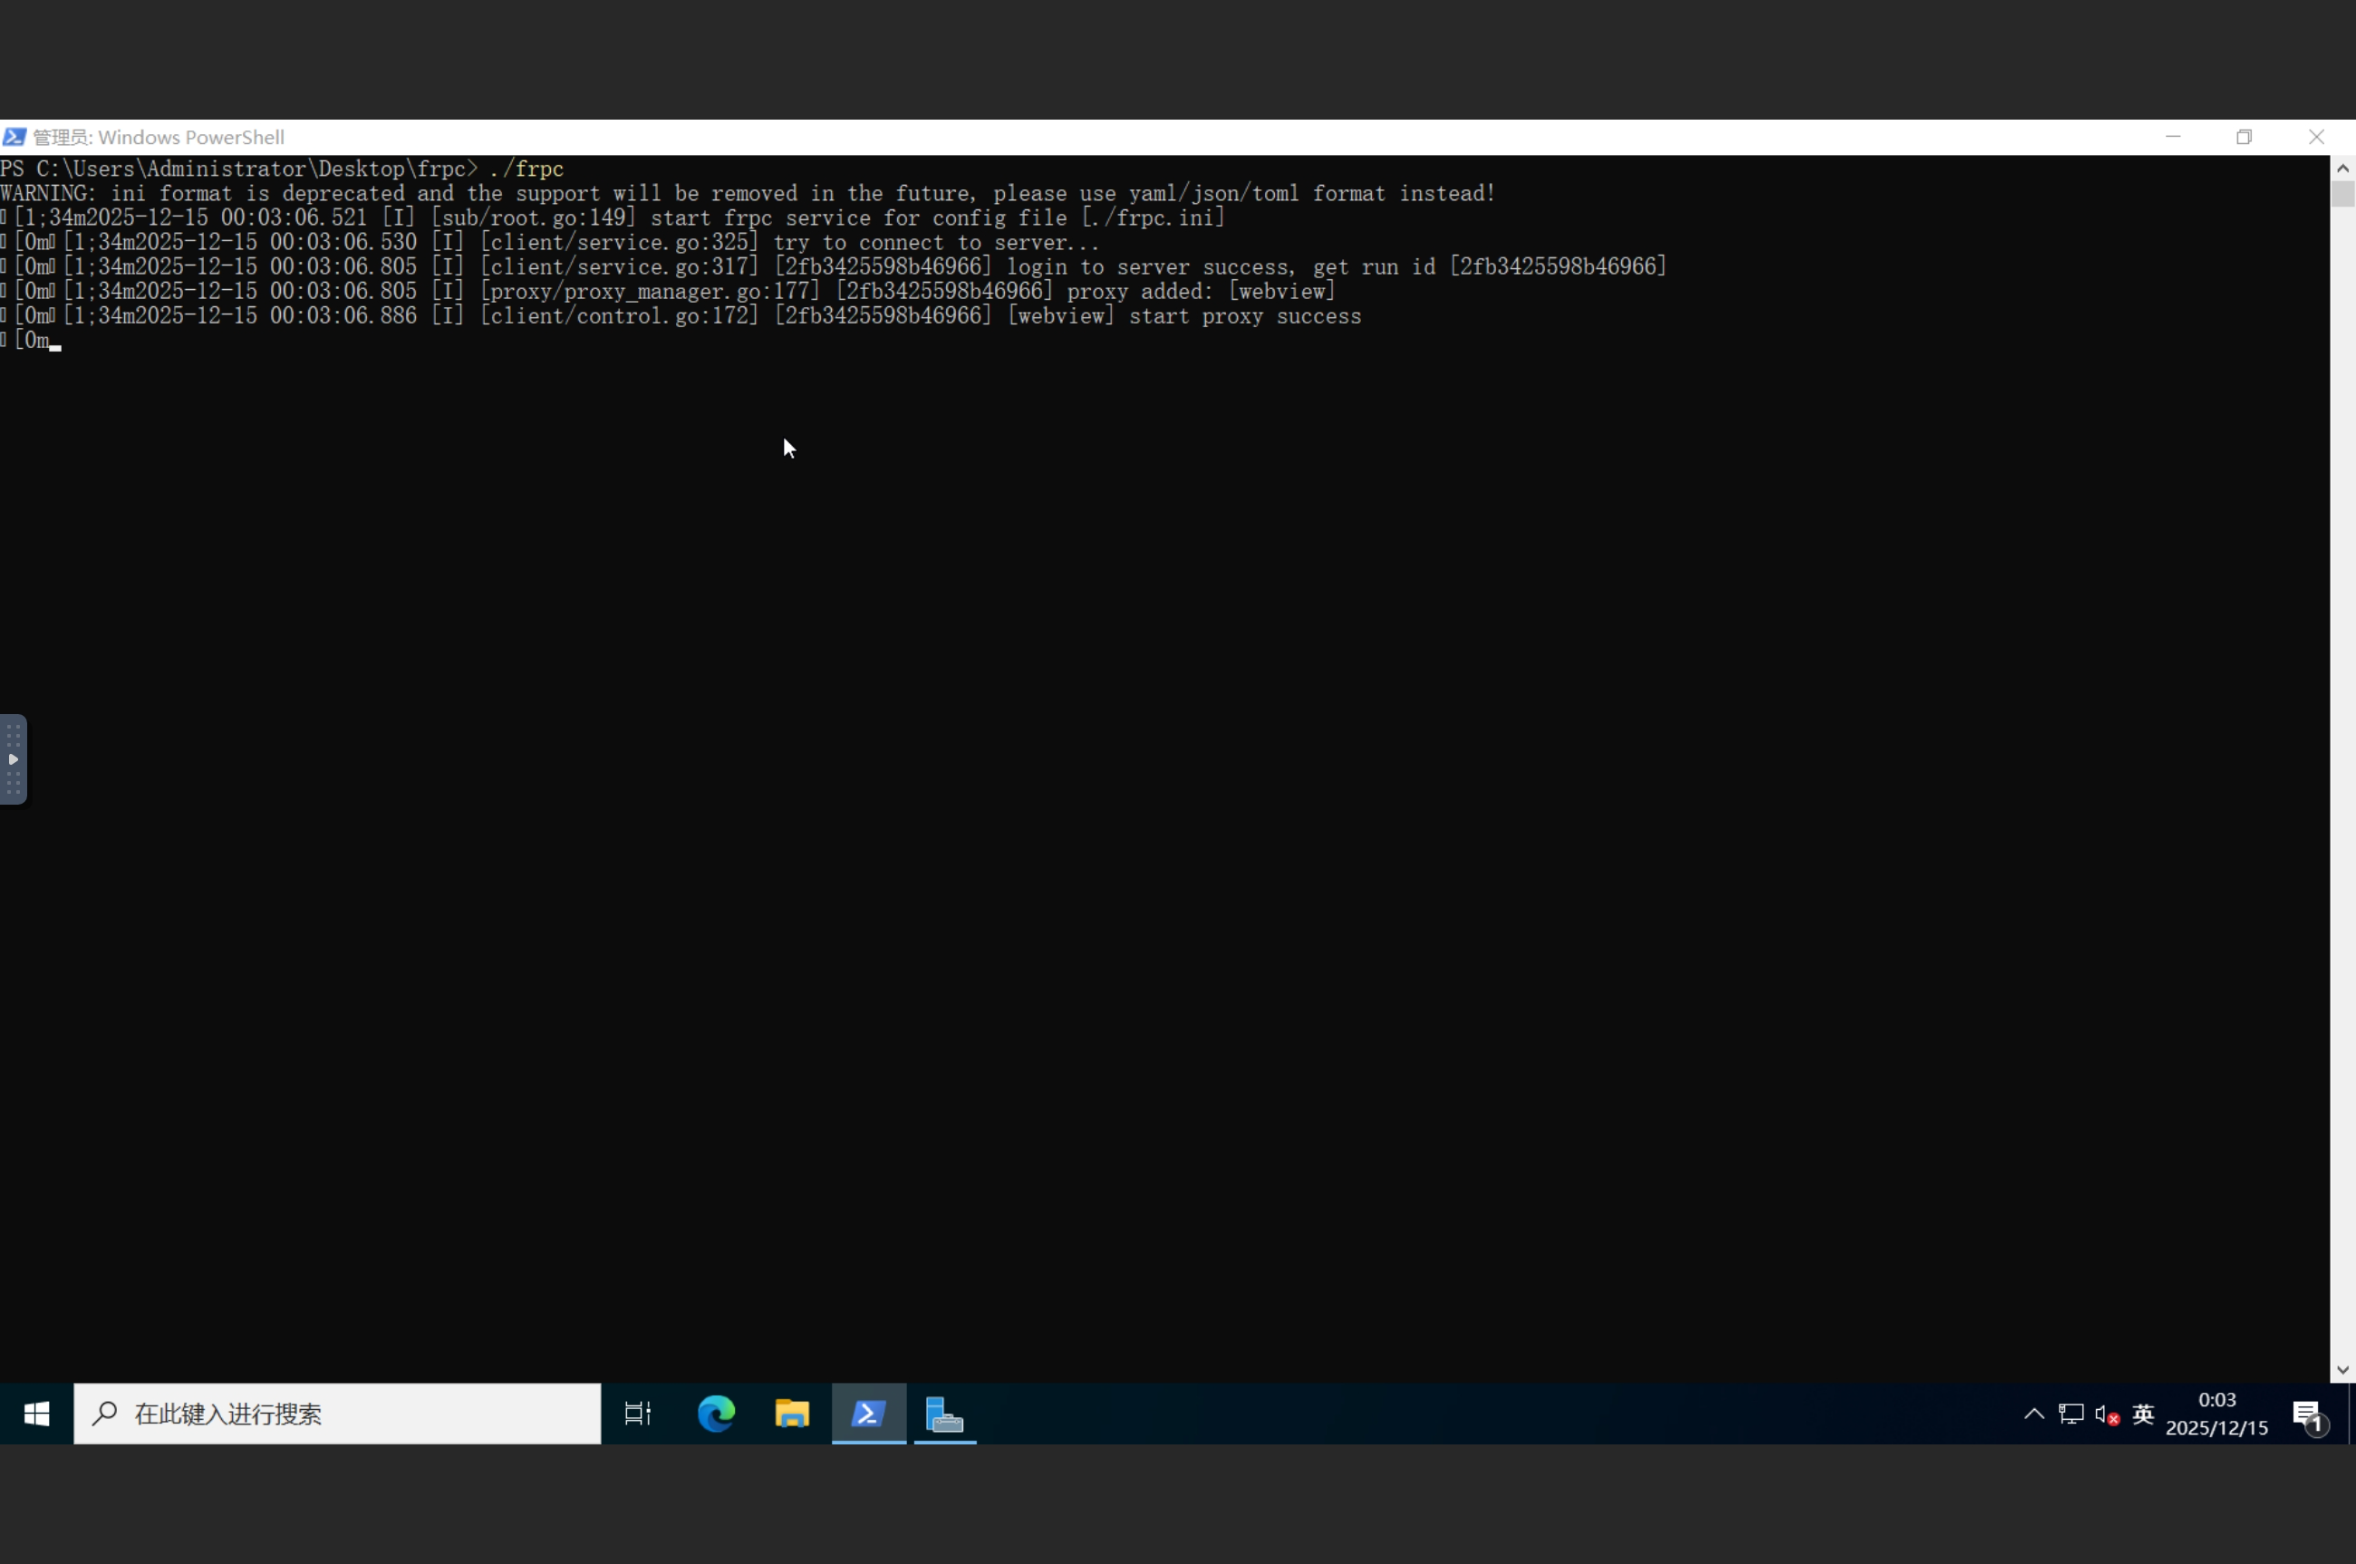The image size is (2356, 1564).
Task: Open the clock and date flyout
Action: (2216, 1413)
